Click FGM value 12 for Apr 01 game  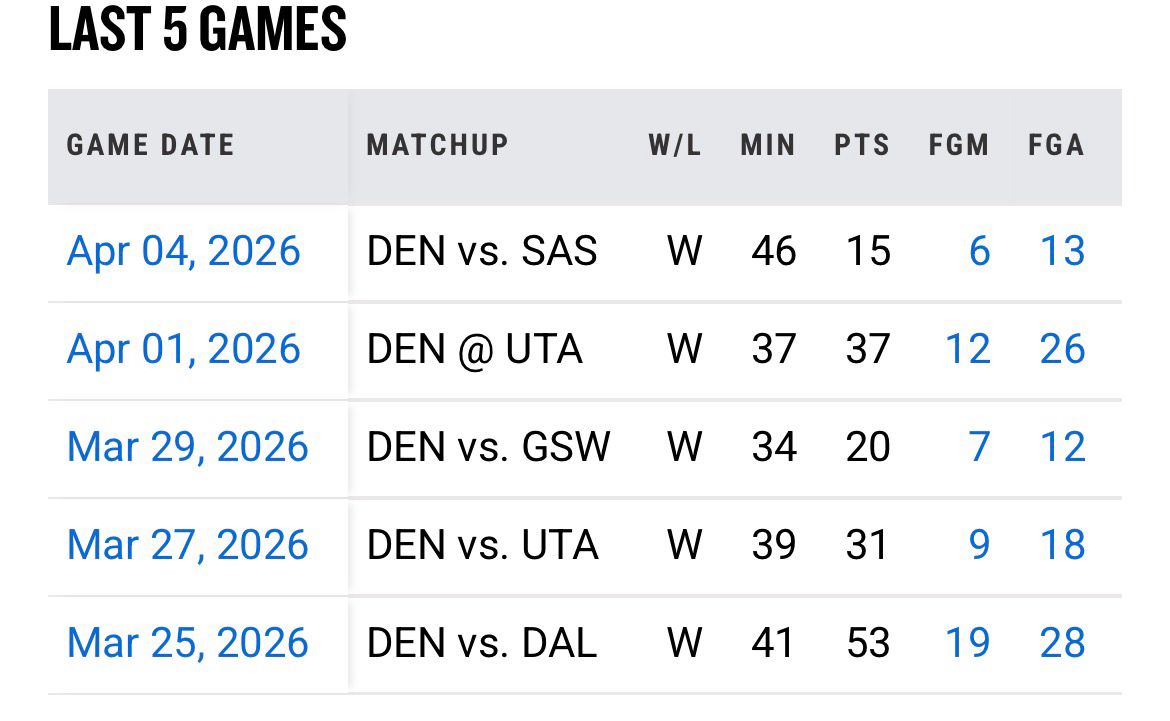(967, 349)
